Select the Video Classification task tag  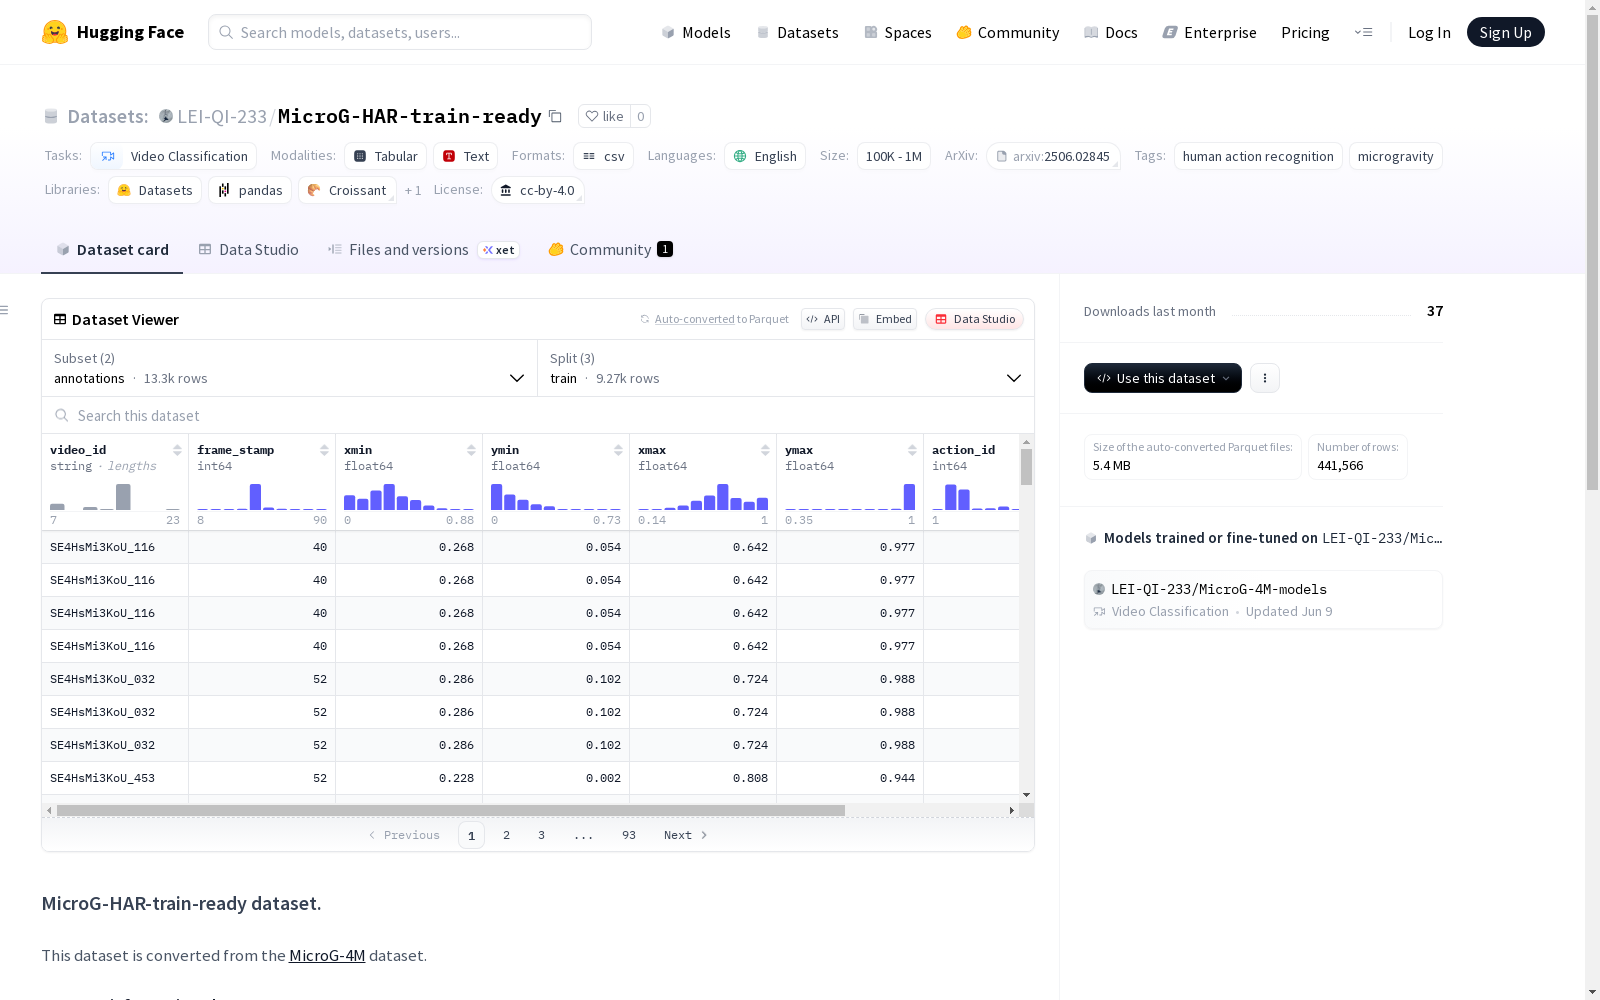tap(173, 156)
